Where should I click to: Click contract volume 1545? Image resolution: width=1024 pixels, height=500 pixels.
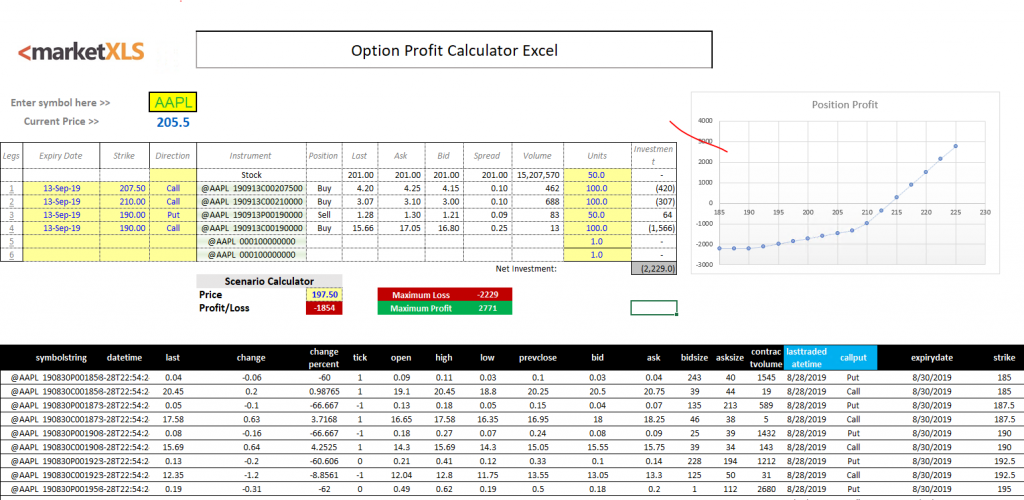766,378
